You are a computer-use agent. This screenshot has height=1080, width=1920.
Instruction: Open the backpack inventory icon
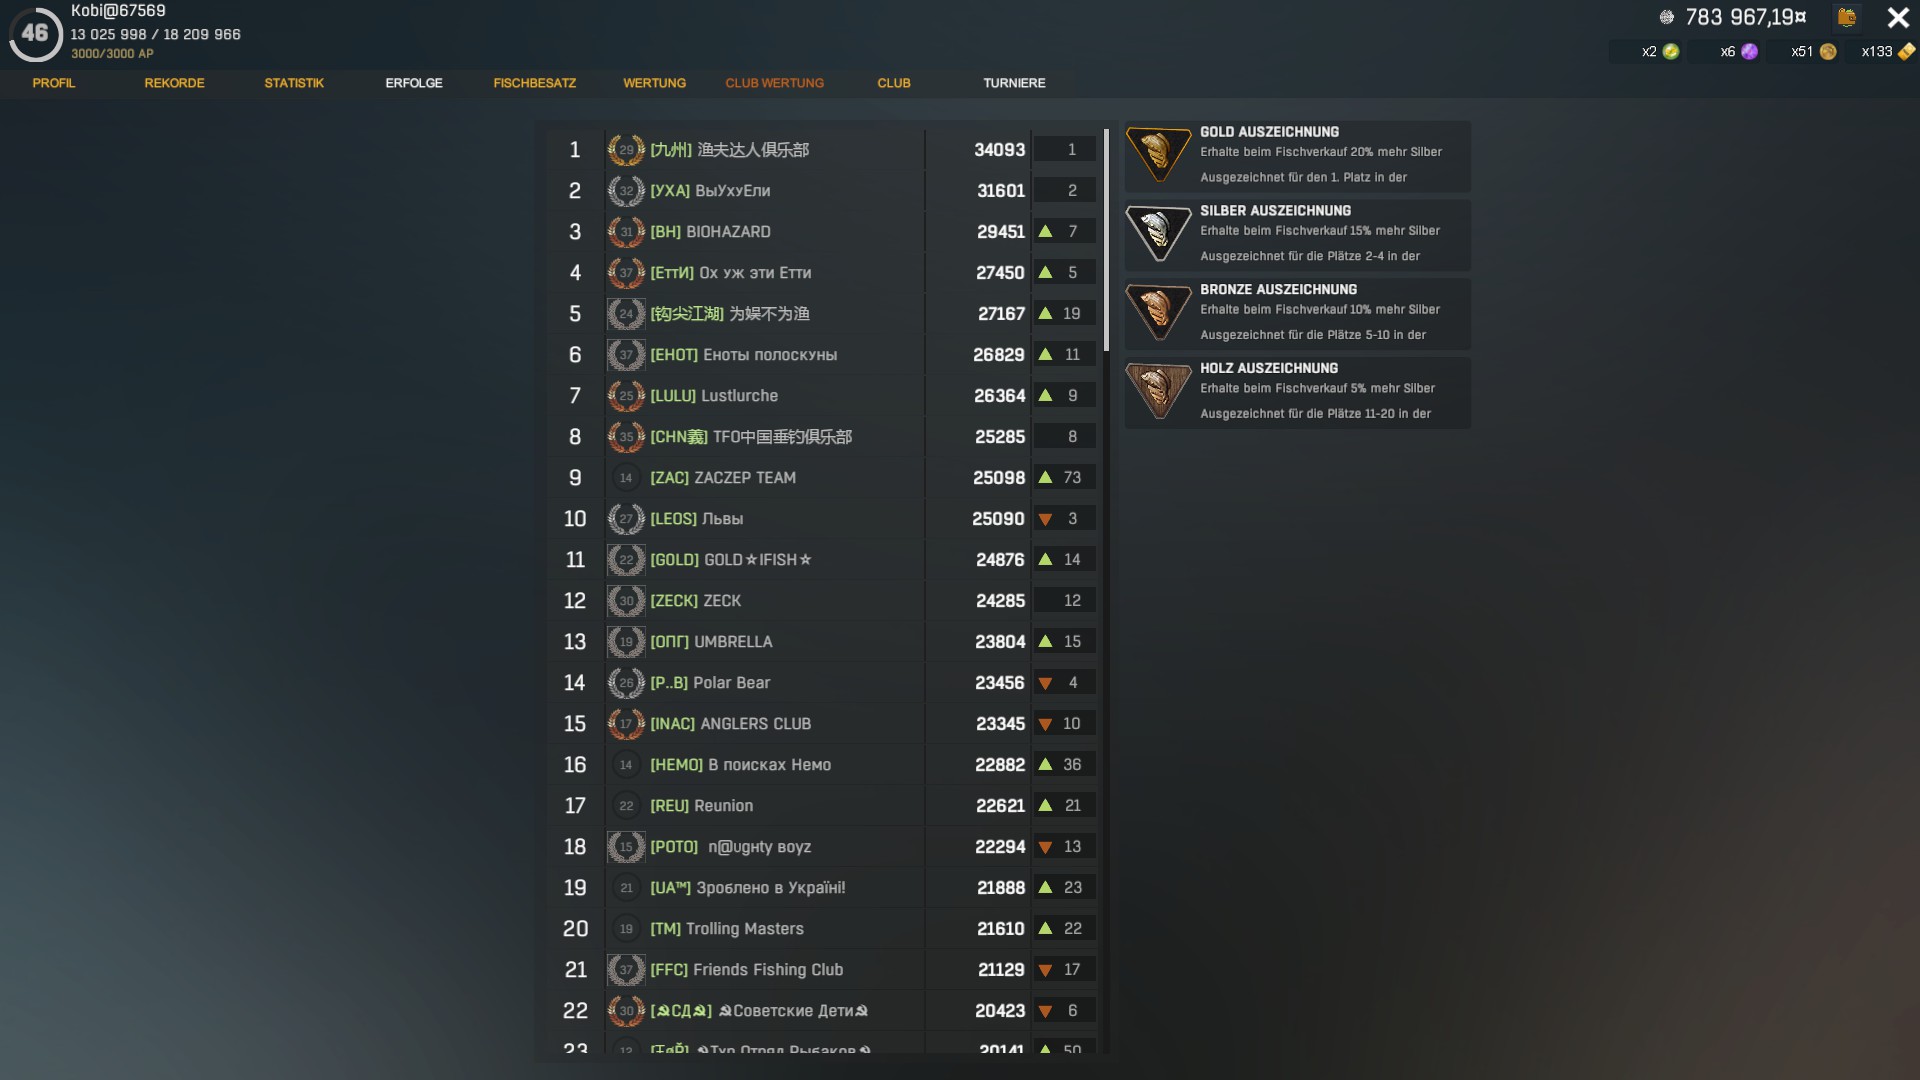click(x=1847, y=17)
